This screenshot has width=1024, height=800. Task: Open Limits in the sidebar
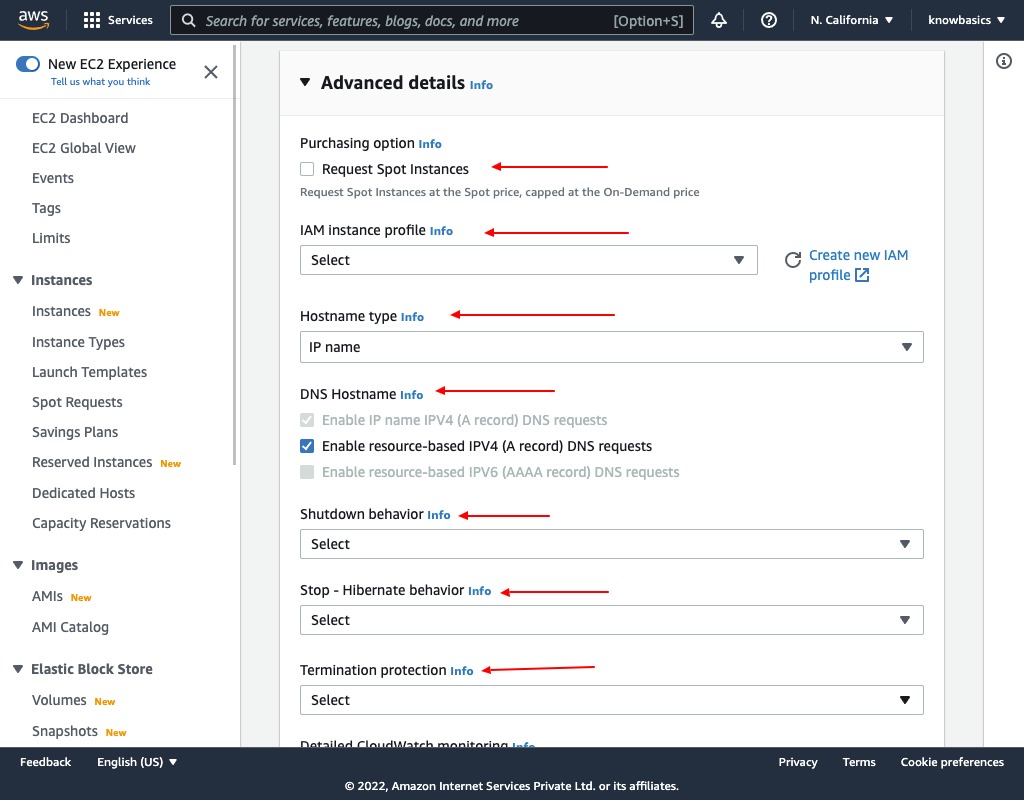click(51, 238)
